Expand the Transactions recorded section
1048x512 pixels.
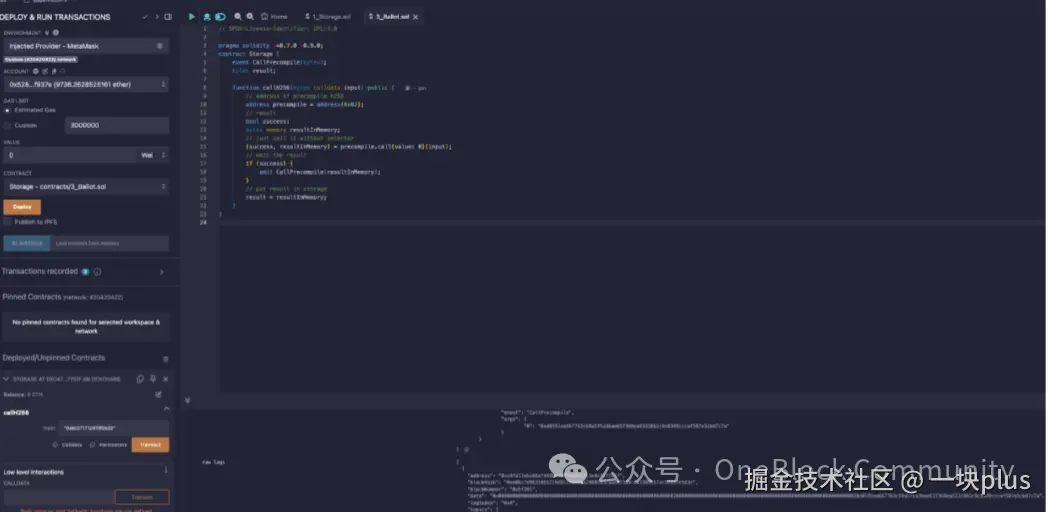[x=162, y=272]
